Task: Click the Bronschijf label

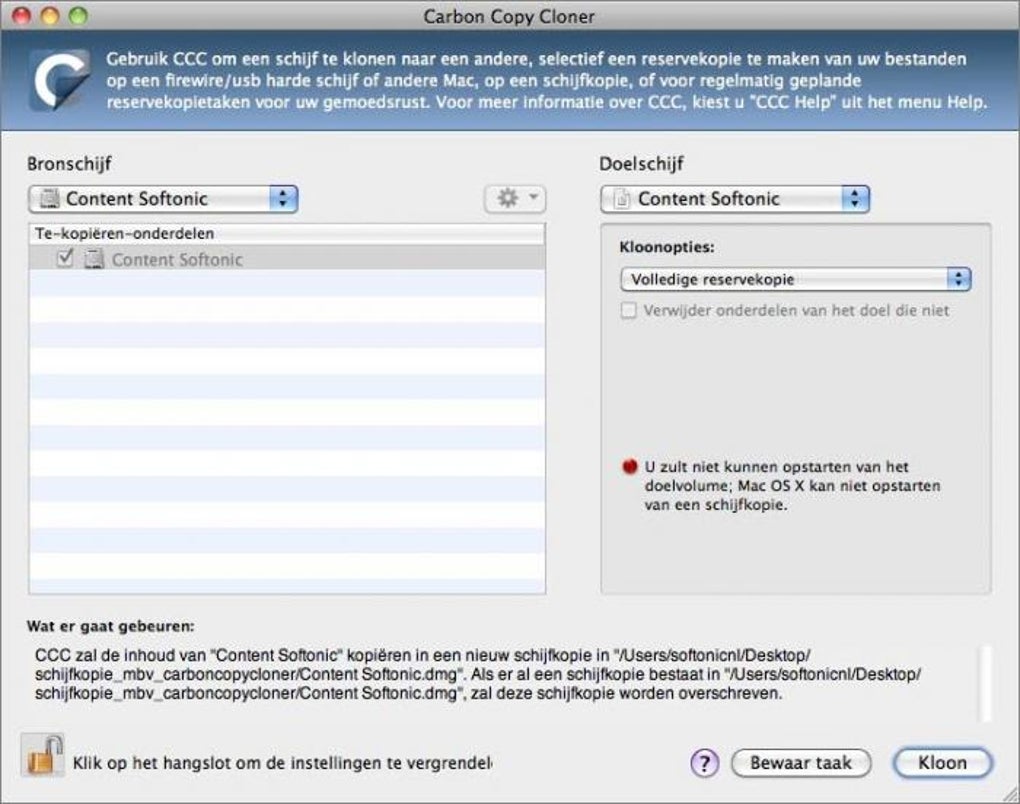Action: (69, 163)
